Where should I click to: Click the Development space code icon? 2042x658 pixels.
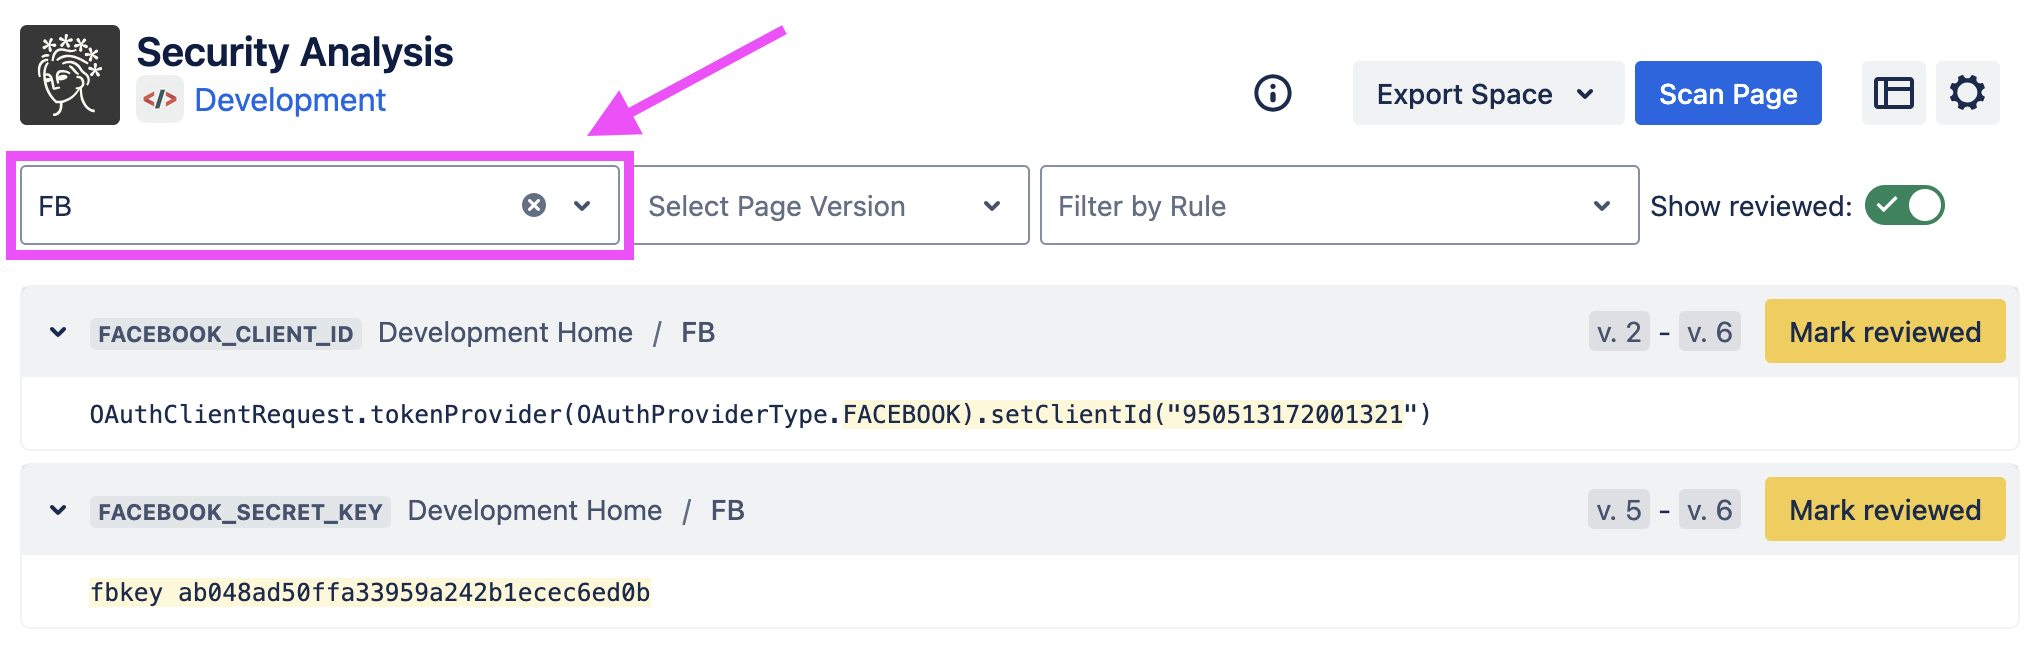[x=160, y=100]
